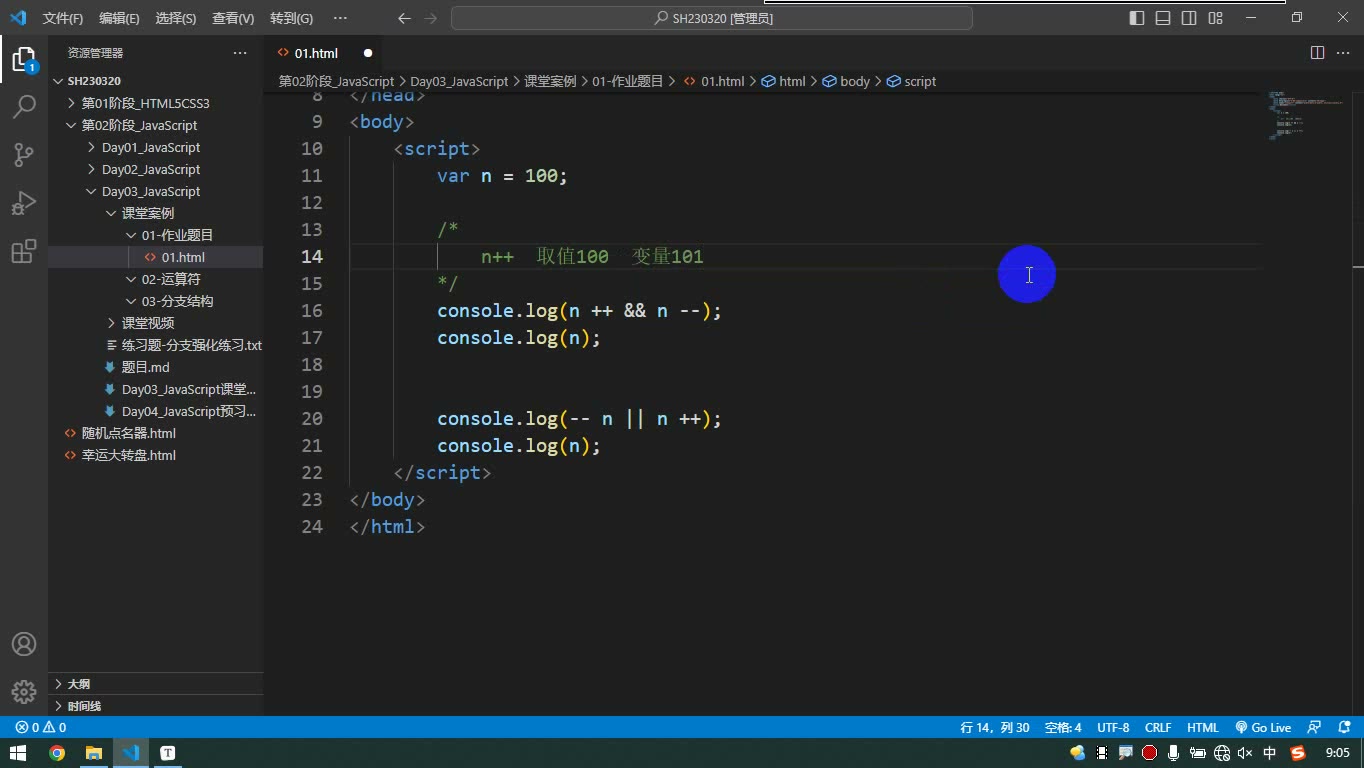Open the 文件(F) menu

coord(63,18)
